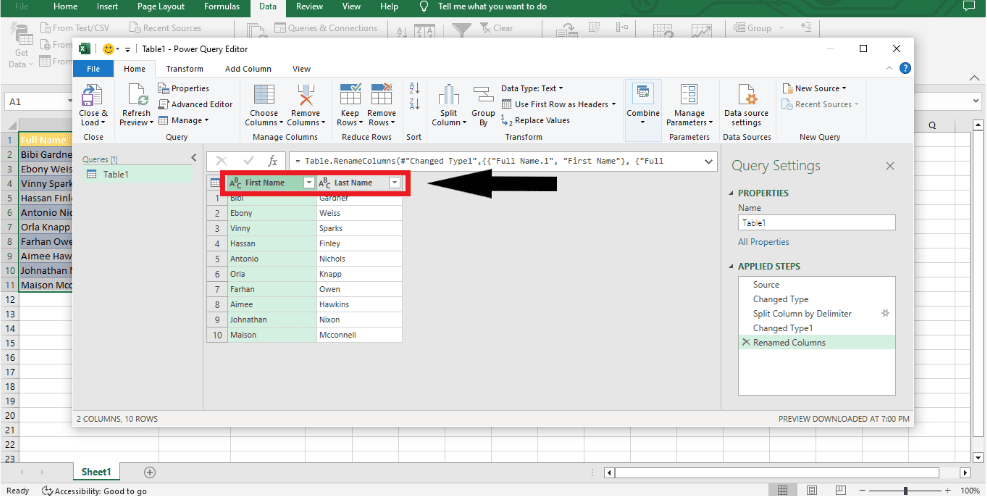
Task: Toggle Use First Row as Headers
Action: (561, 104)
